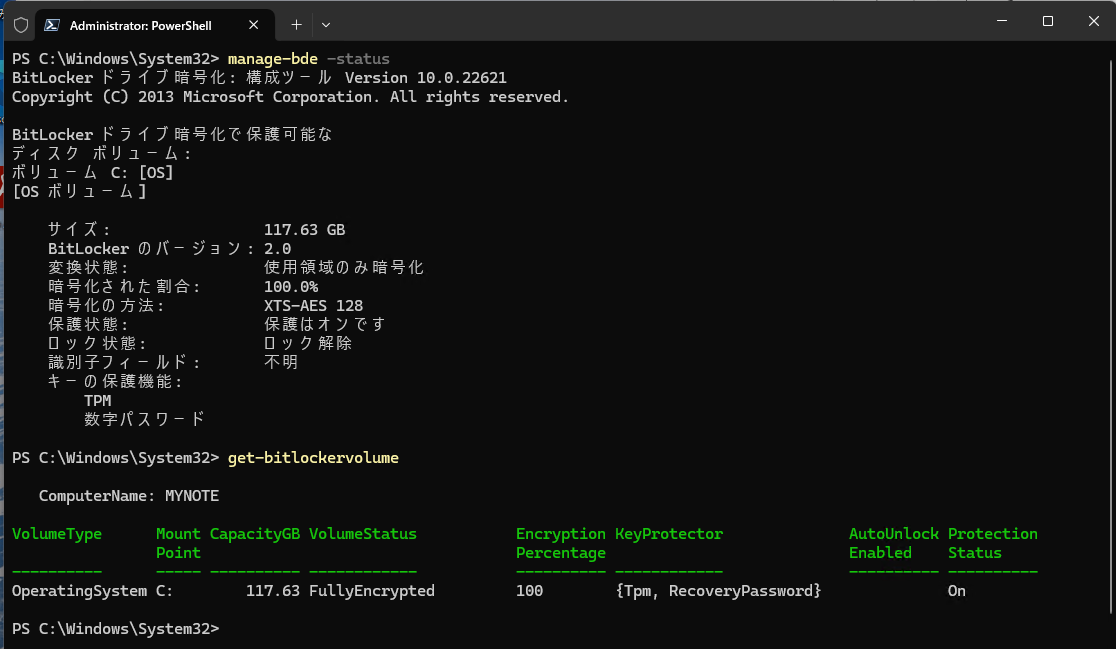The height and width of the screenshot is (649, 1116).
Task: Click the minimize icon of the Terminal window
Action: pyautogui.click(x=1000, y=20)
